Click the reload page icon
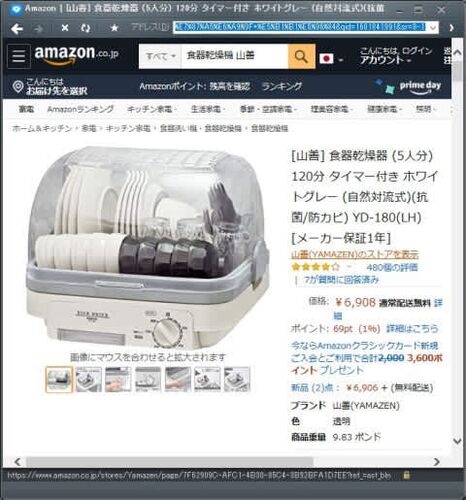 86,28
